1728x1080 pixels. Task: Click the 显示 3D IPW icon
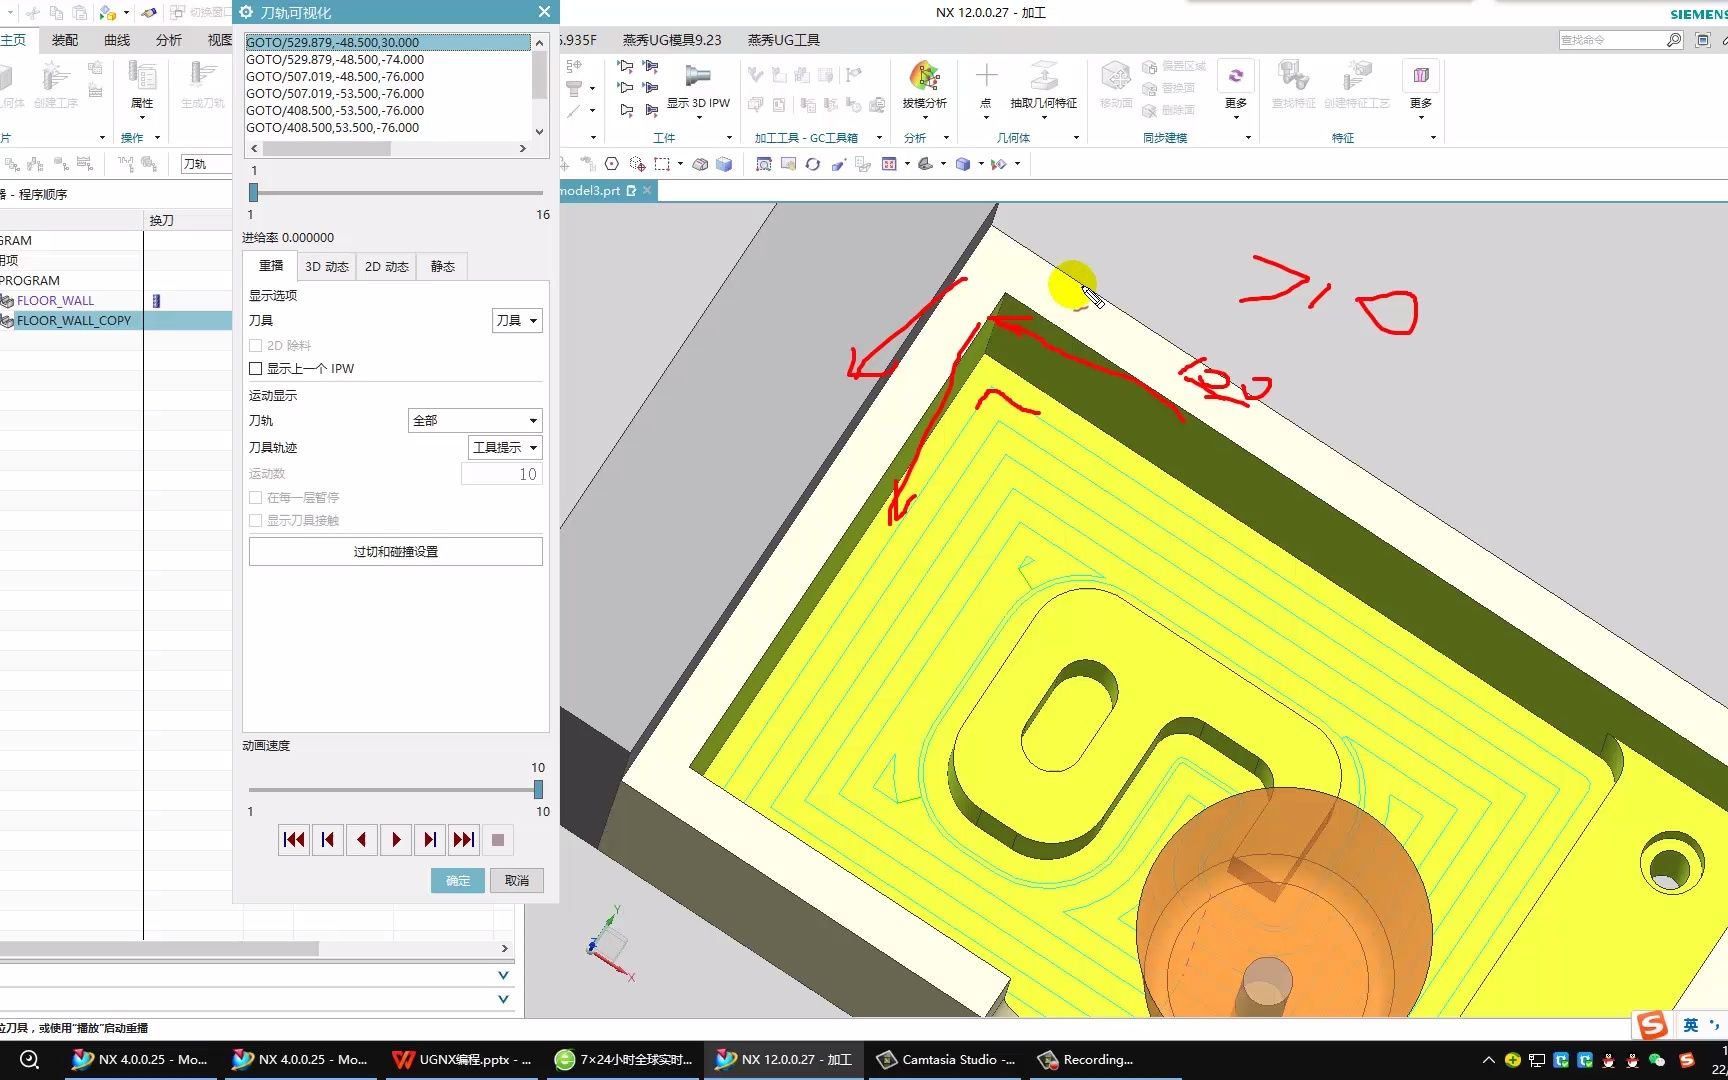point(698,84)
